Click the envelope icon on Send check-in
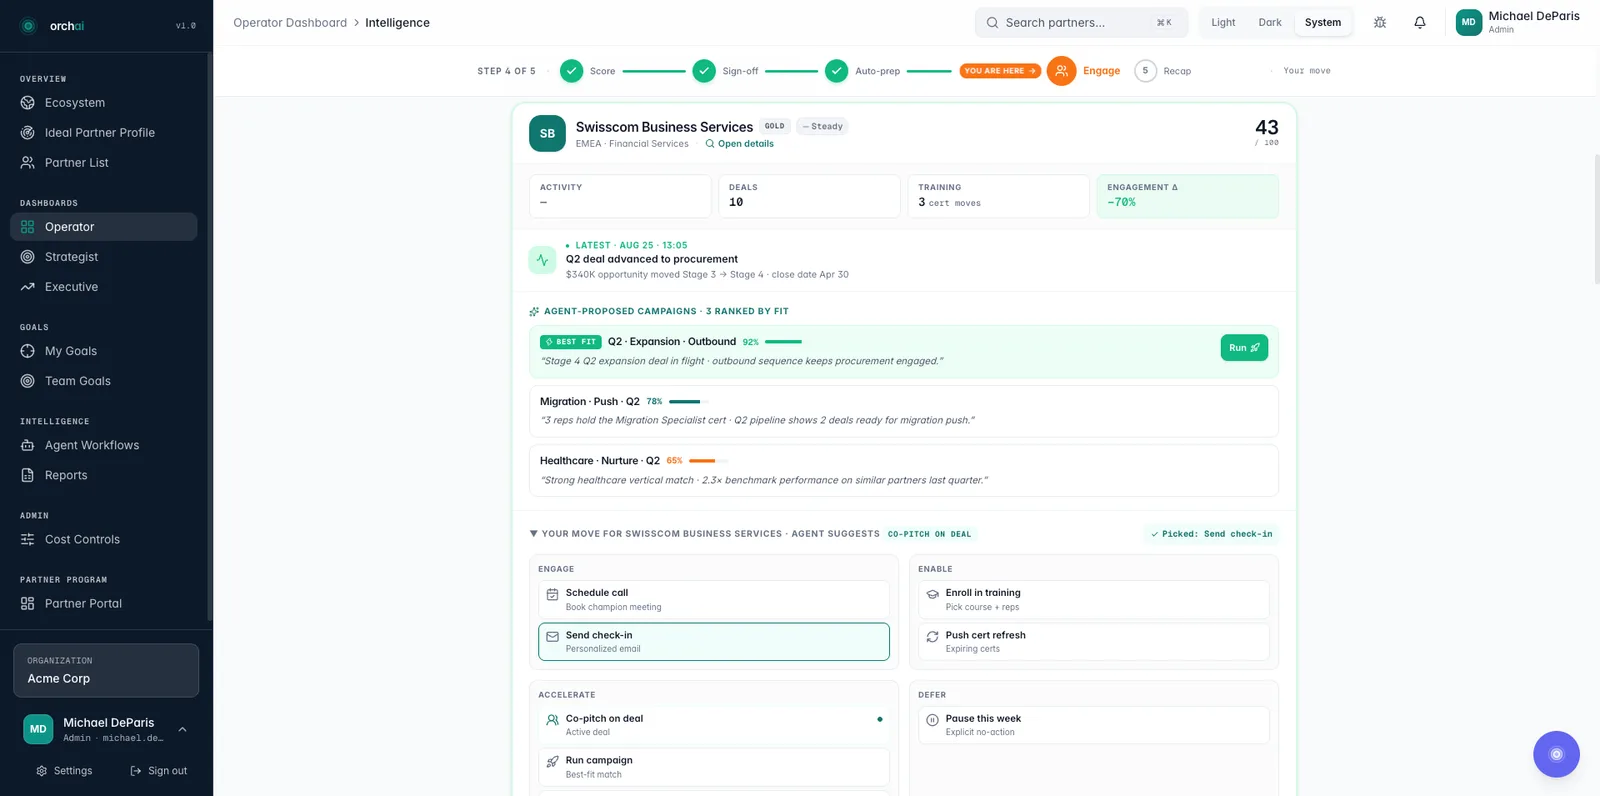 (552, 636)
